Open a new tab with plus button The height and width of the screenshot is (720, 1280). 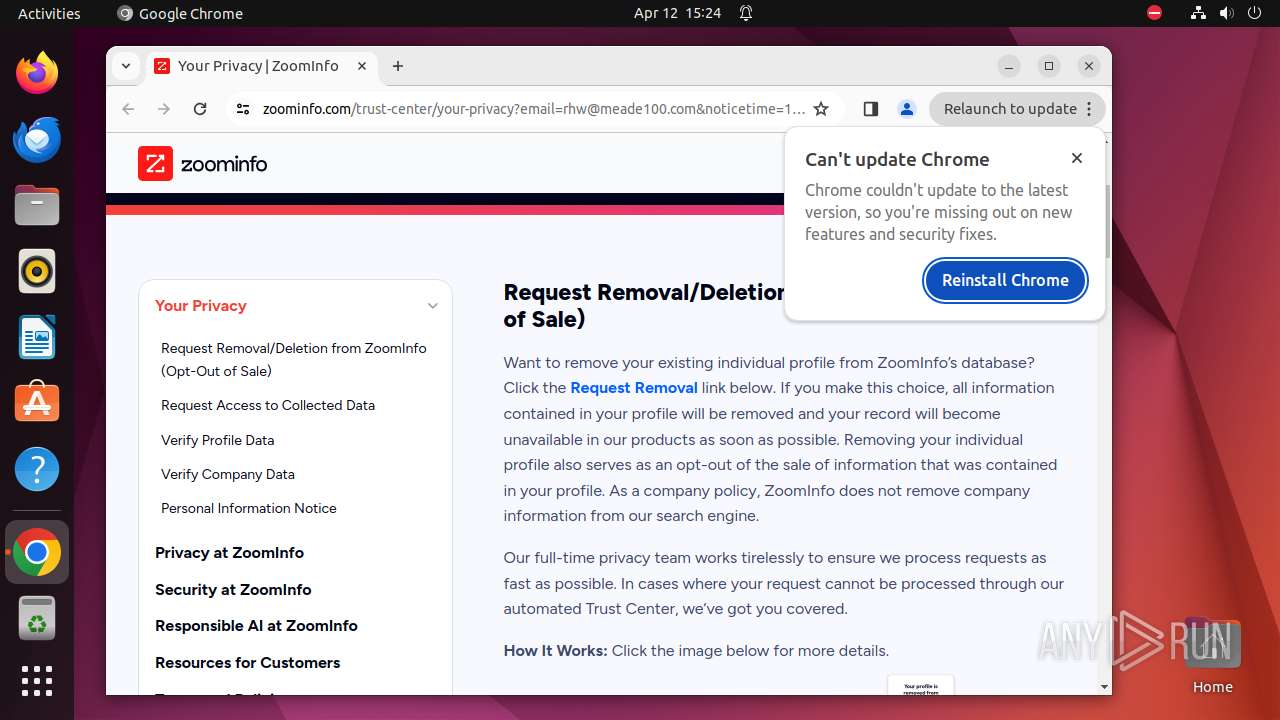point(398,66)
